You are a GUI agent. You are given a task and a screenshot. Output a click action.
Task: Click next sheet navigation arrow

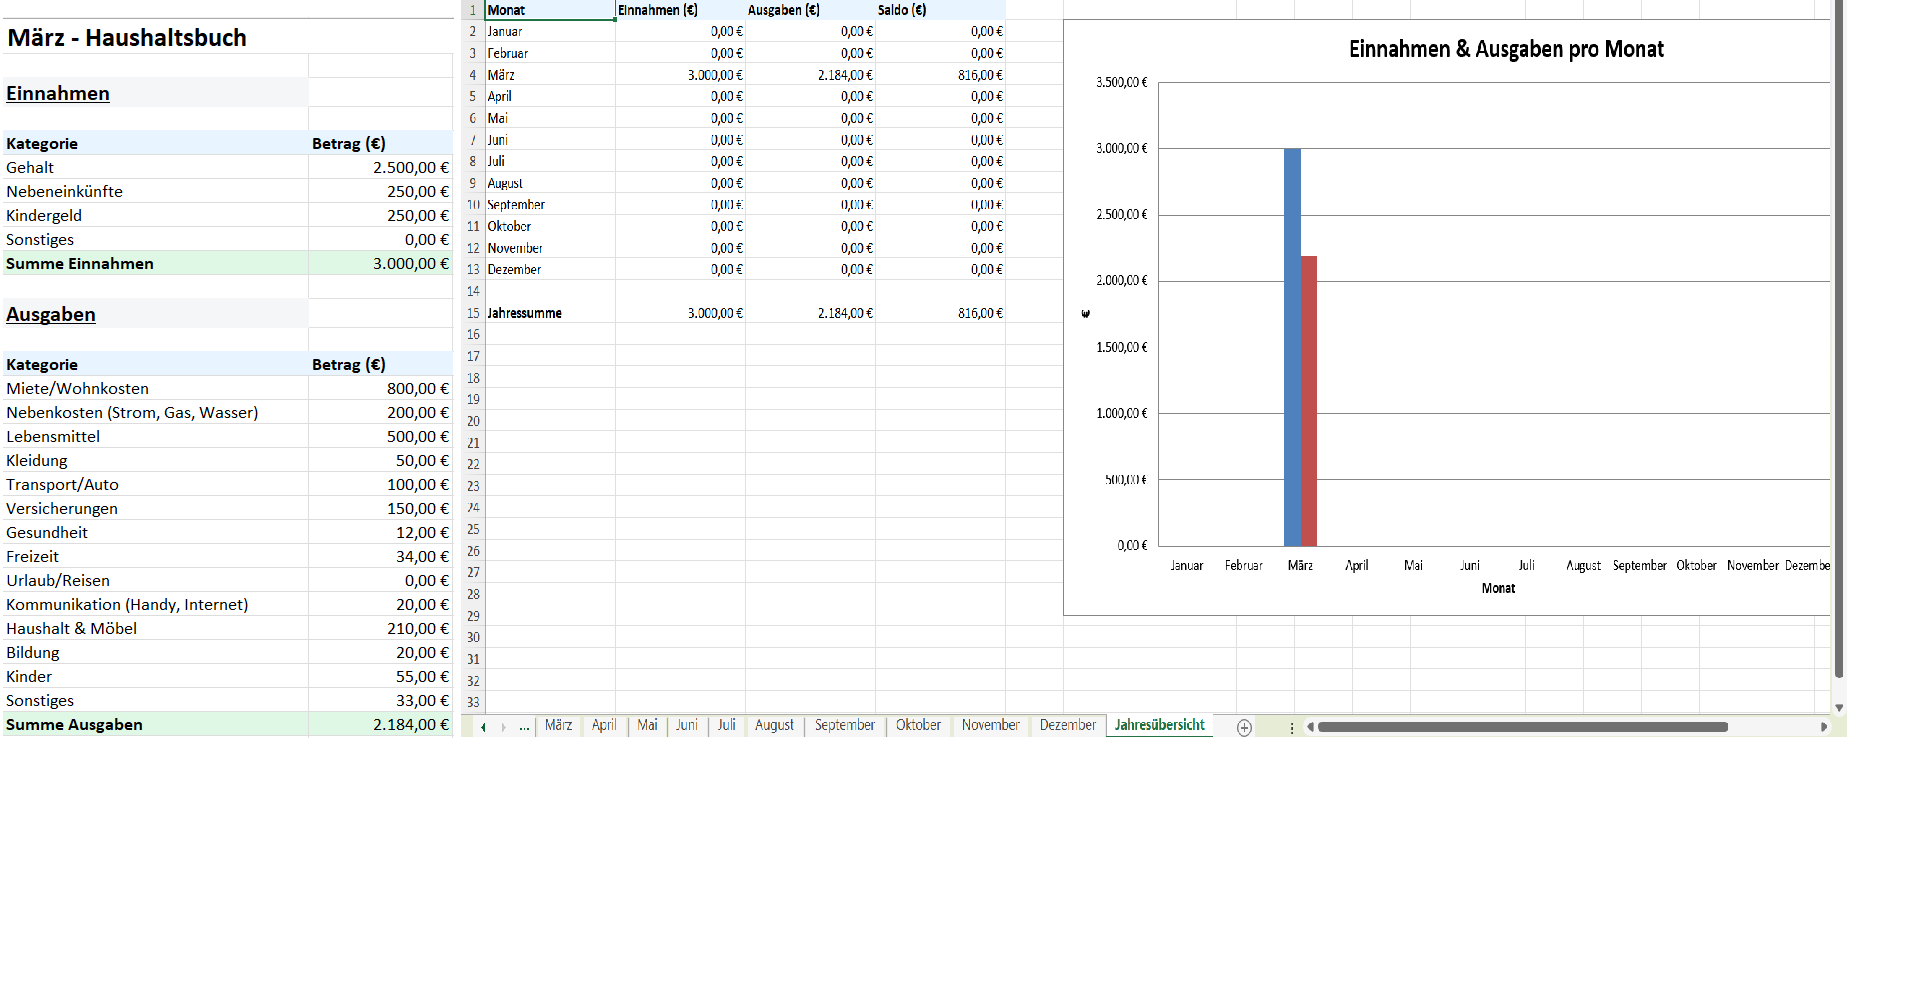pos(503,727)
